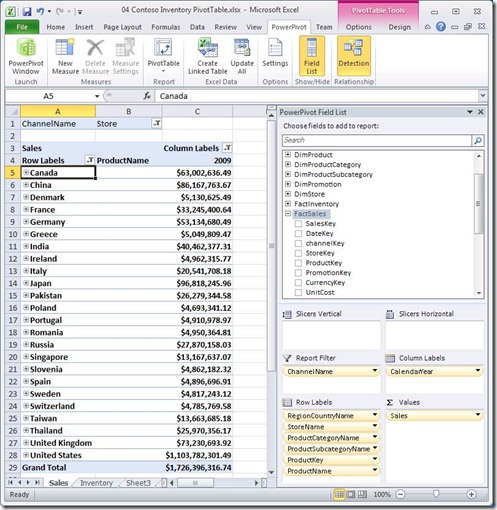Expand the DimProduct table

[x=288, y=155]
